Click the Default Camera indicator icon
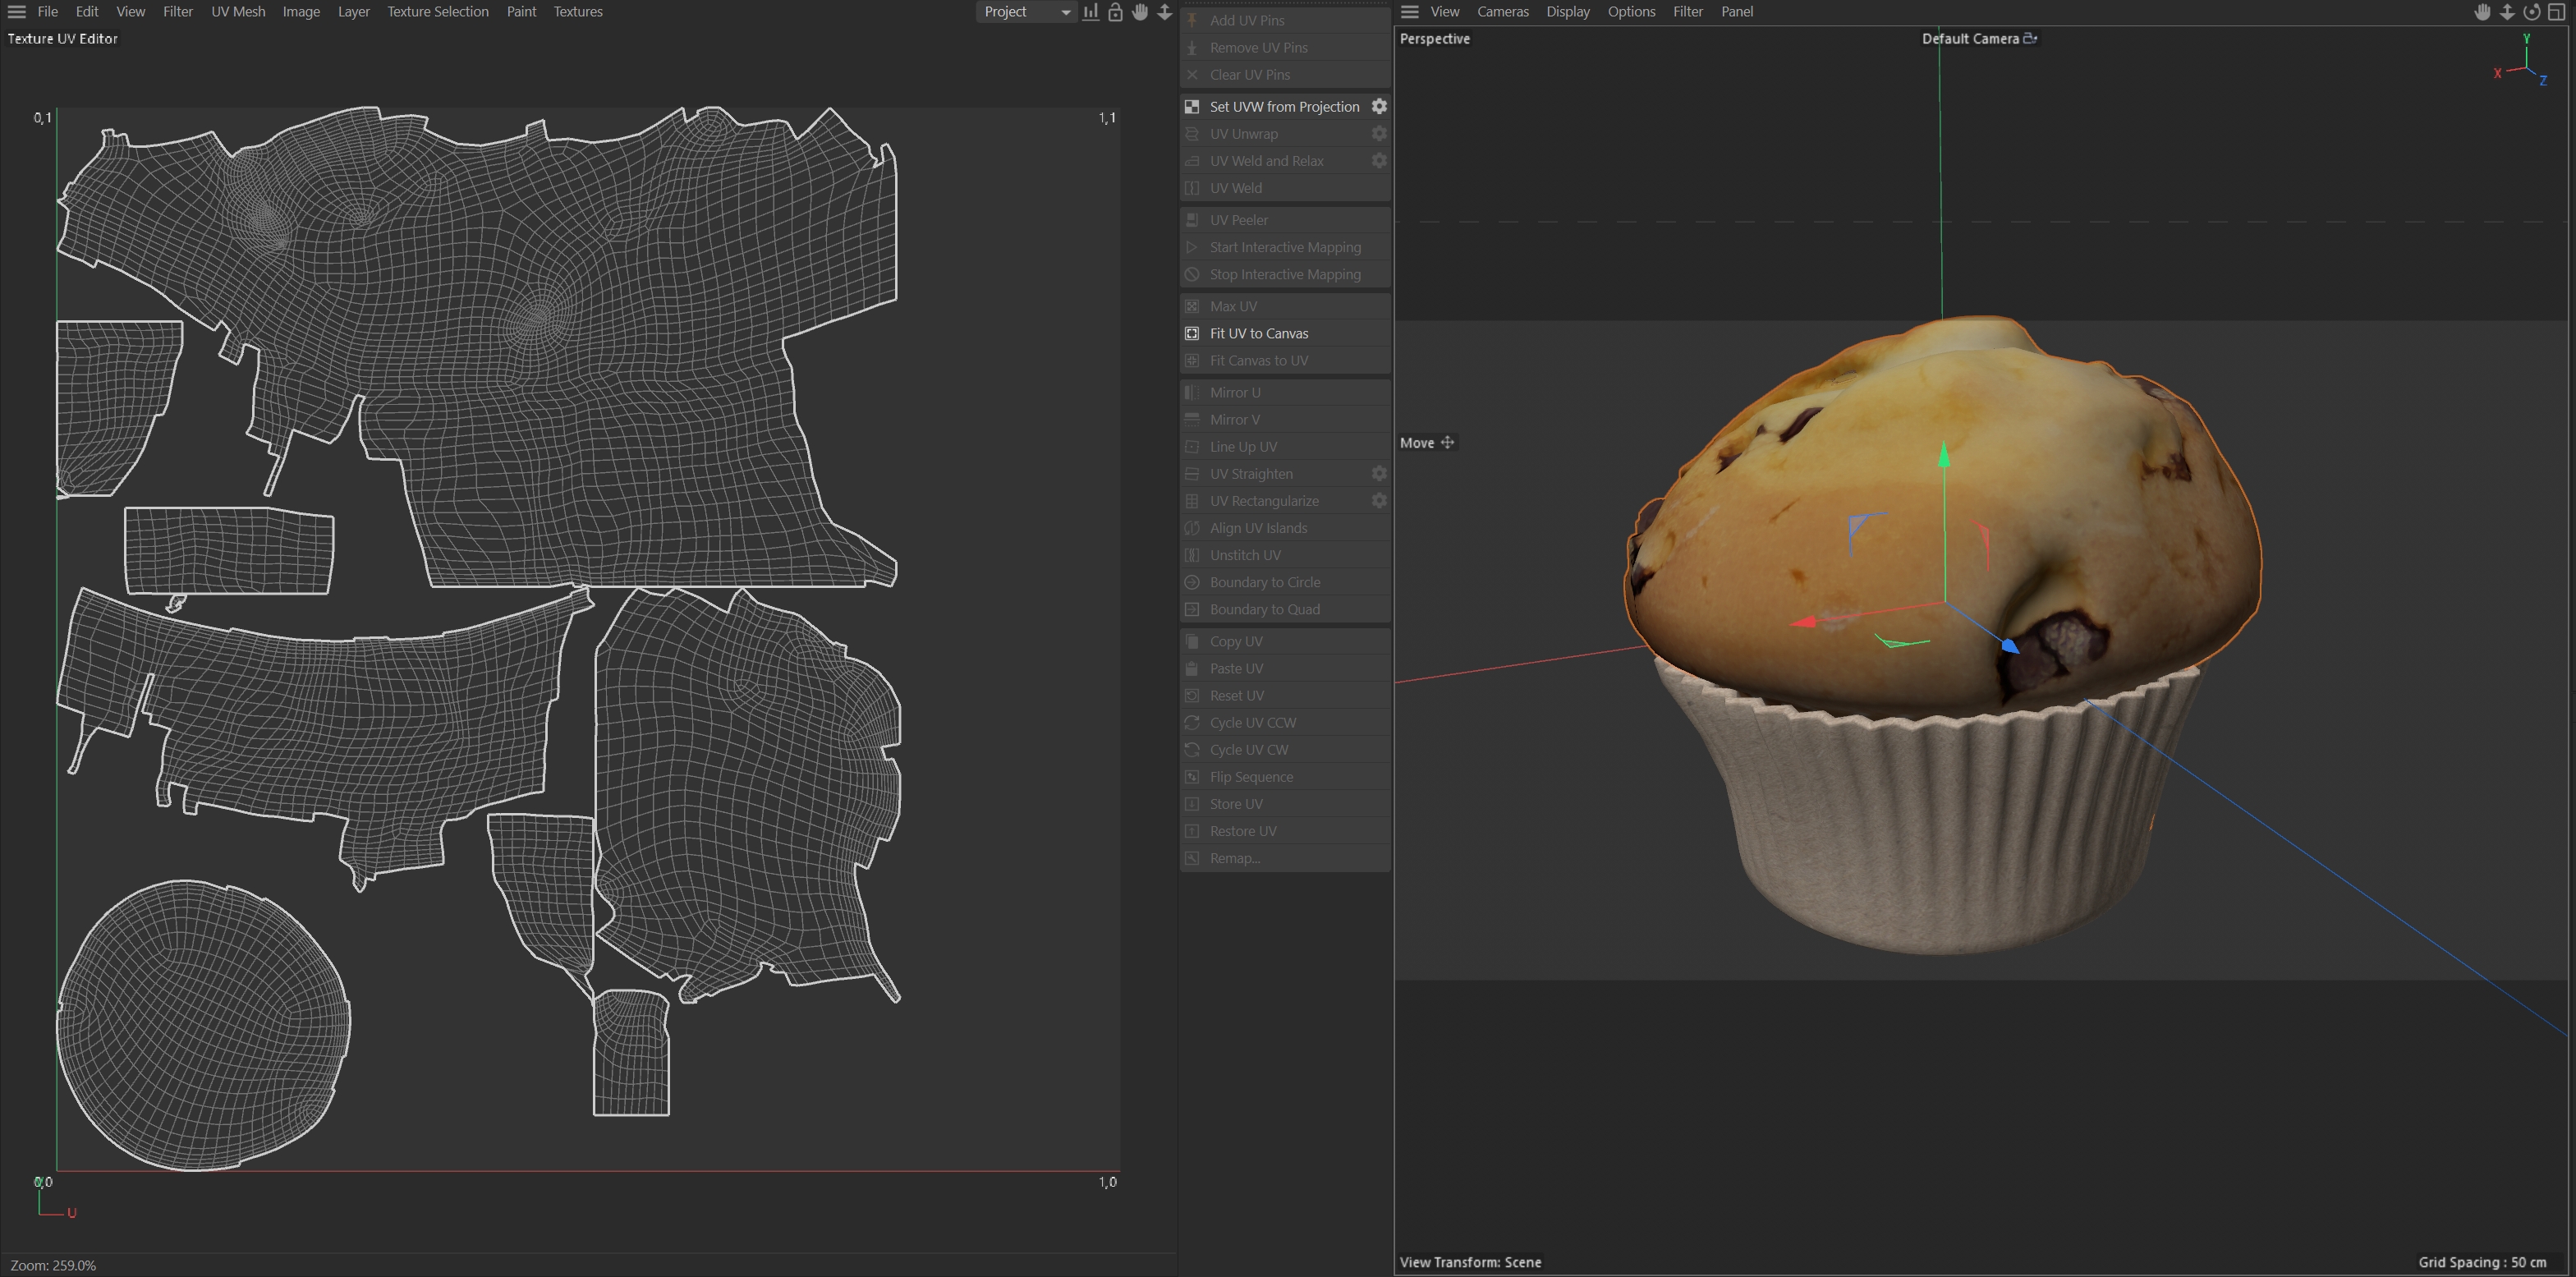This screenshot has width=2576, height=1277. pyautogui.click(x=2030, y=38)
